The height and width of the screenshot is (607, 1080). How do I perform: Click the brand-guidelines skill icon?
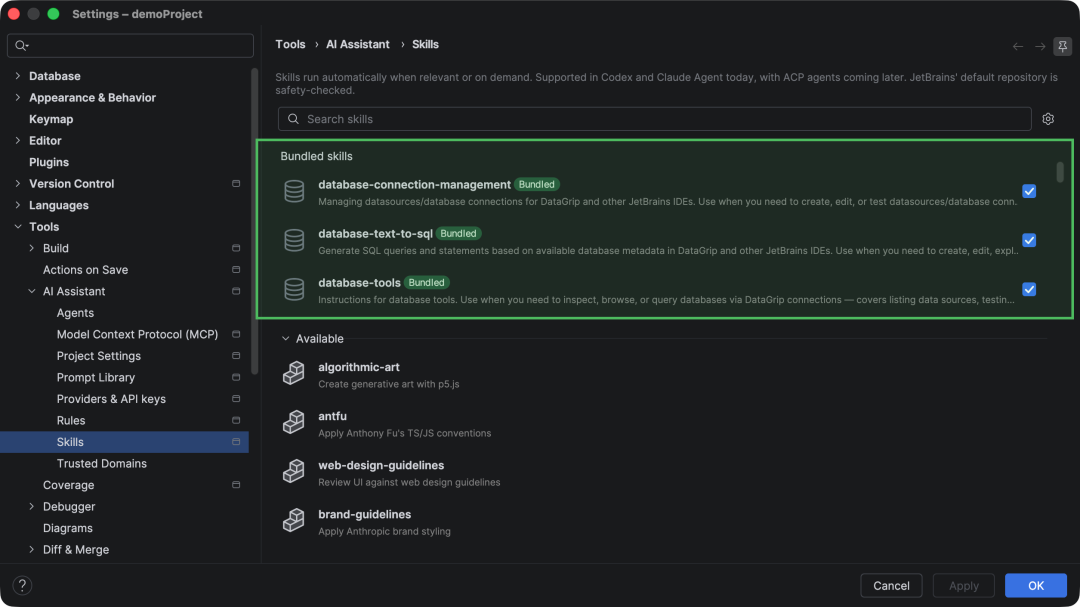pyautogui.click(x=294, y=520)
